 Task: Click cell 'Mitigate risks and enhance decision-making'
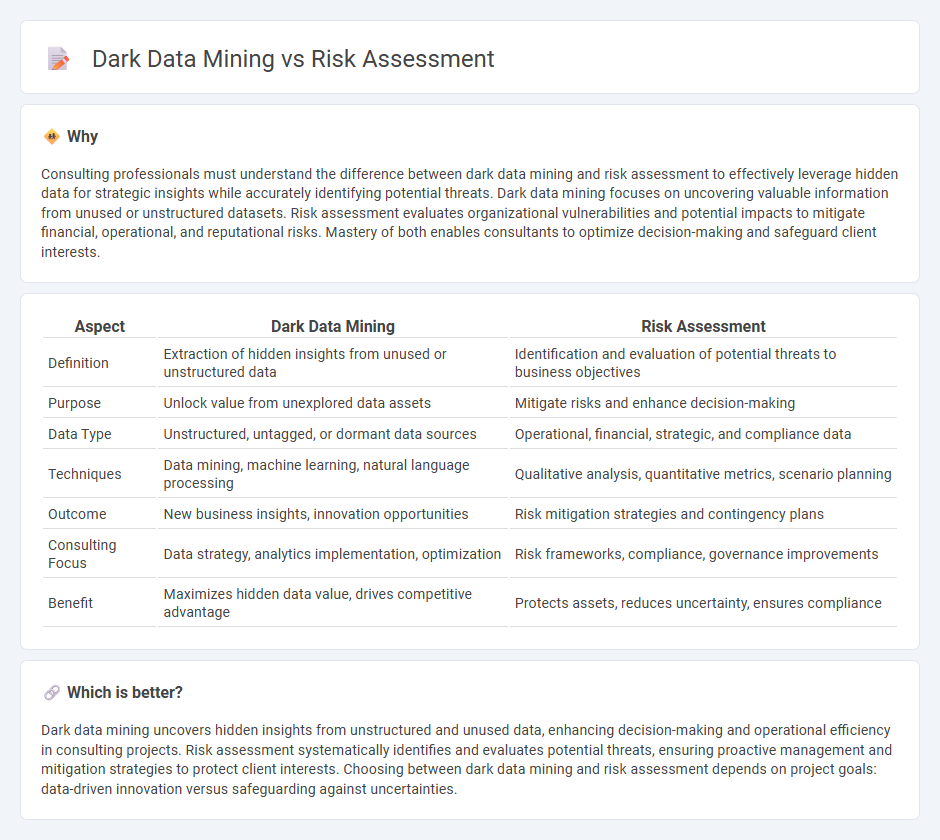pyautogui.click(x=703, y=403)
